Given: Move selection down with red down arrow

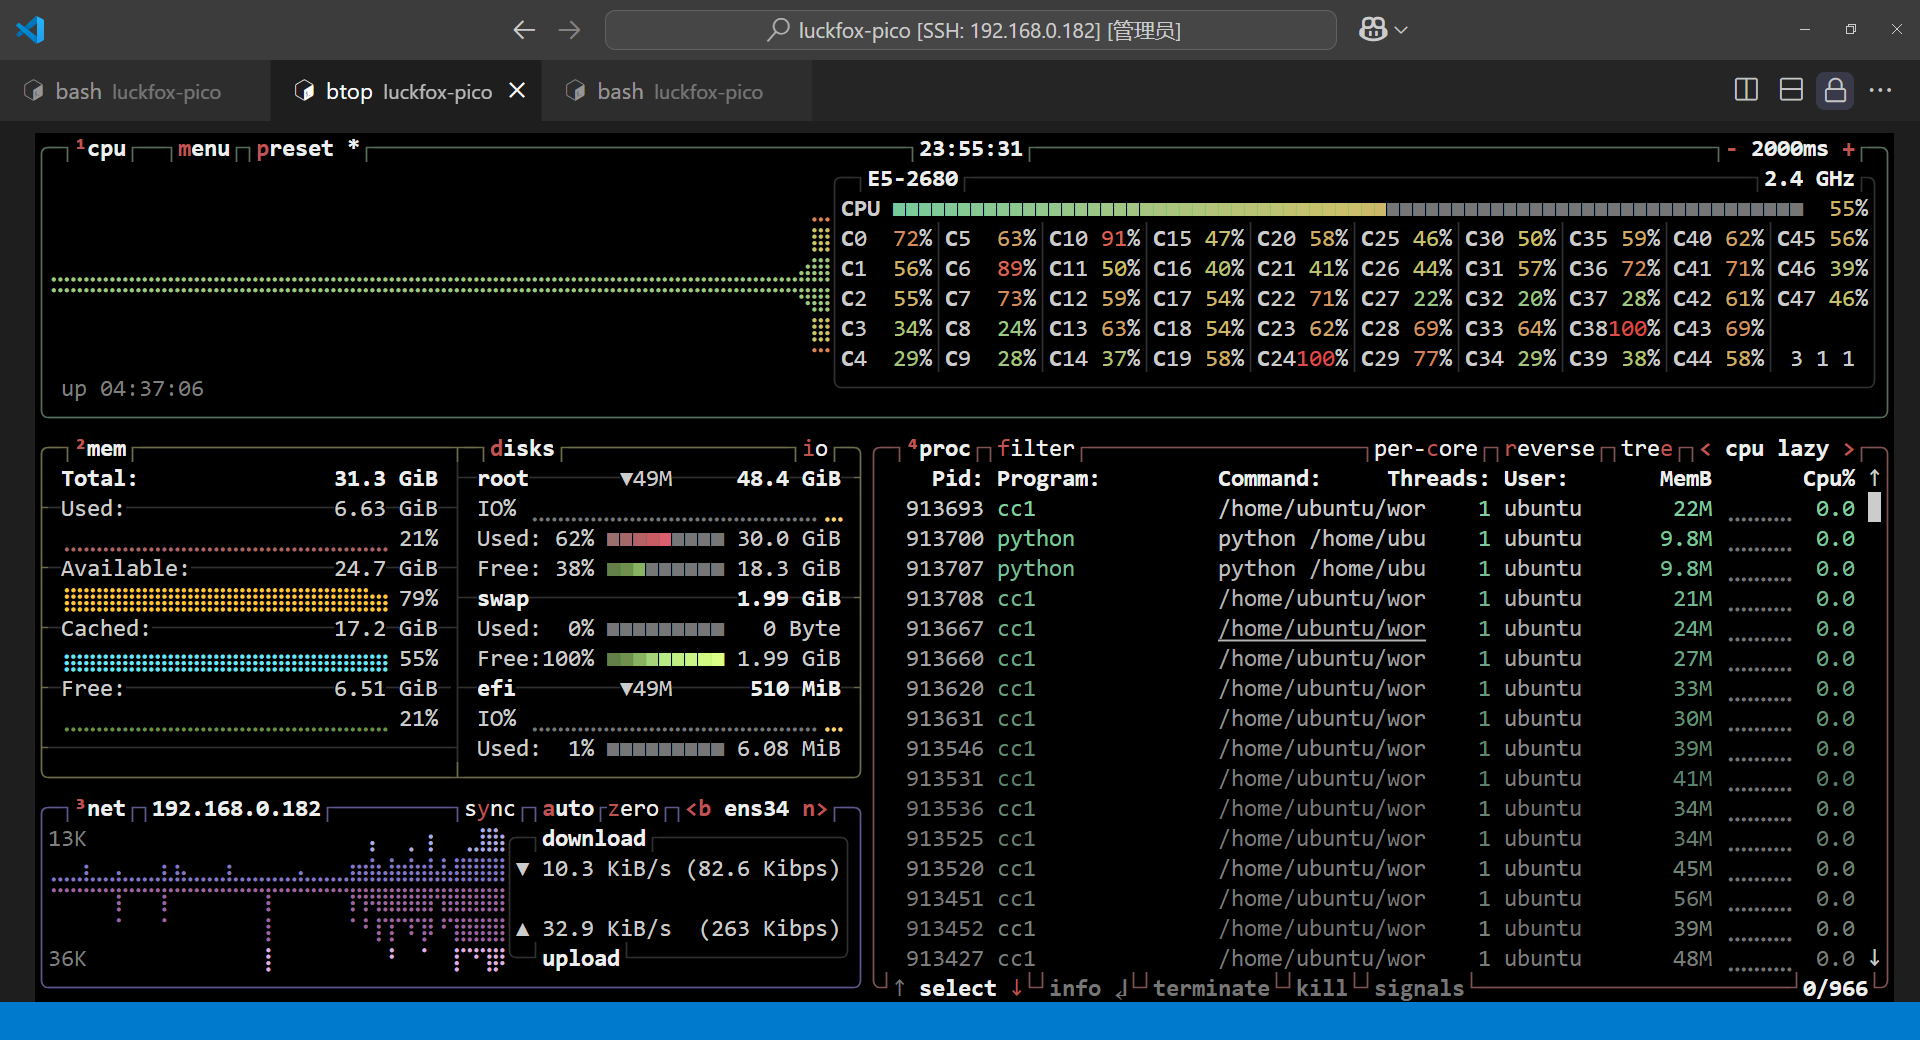Looking at the screenshot, I should 1016,989.
